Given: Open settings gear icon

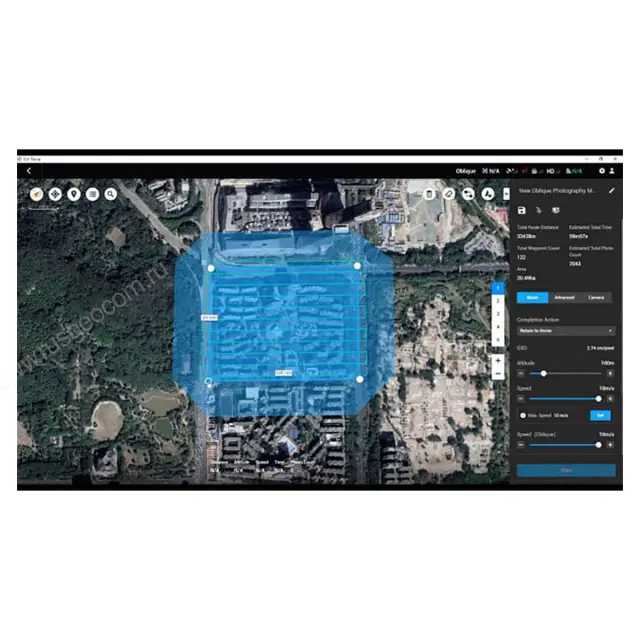Looking at the screenshot, I should 601,171.
